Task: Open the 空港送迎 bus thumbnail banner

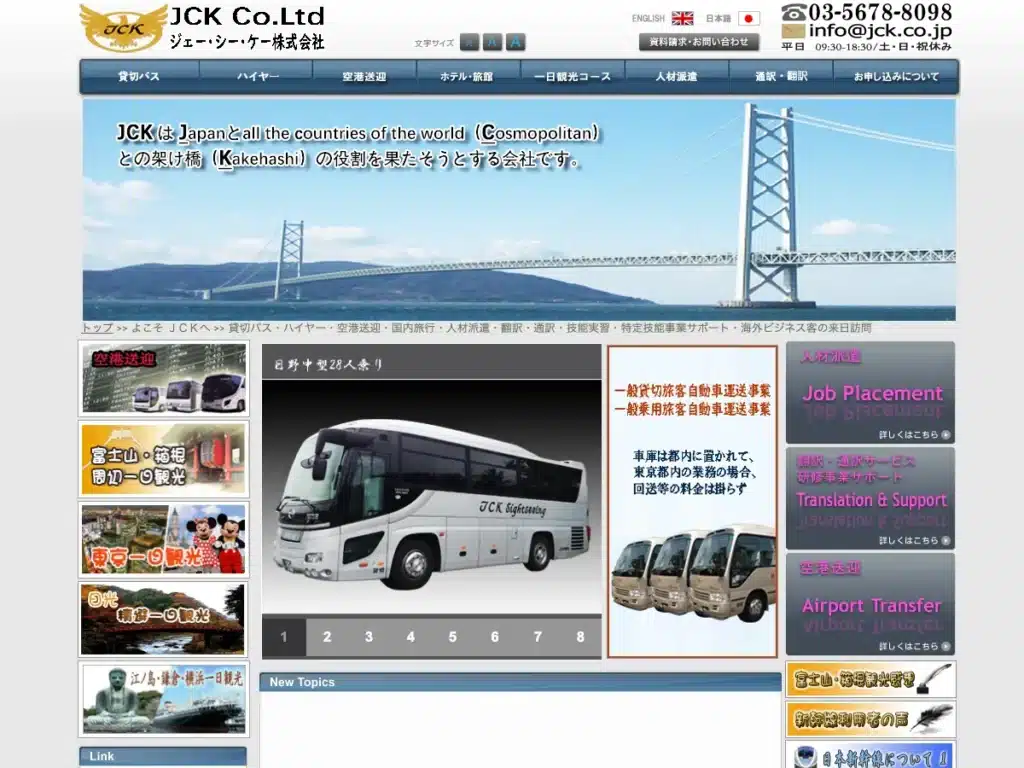Action: click(163, 379)
